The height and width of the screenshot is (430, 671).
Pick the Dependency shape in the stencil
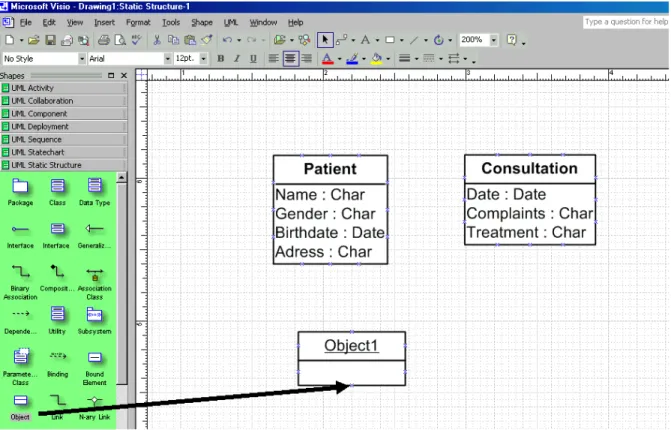pyautogui.click(x=20, y=321)
